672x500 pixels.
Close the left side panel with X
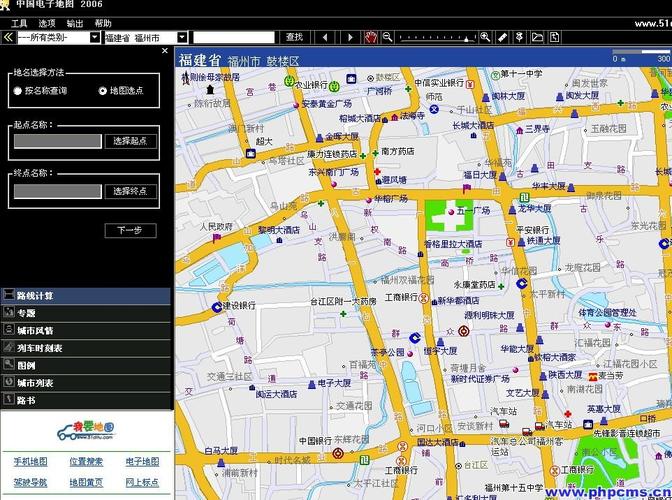[x=165, y=50]
